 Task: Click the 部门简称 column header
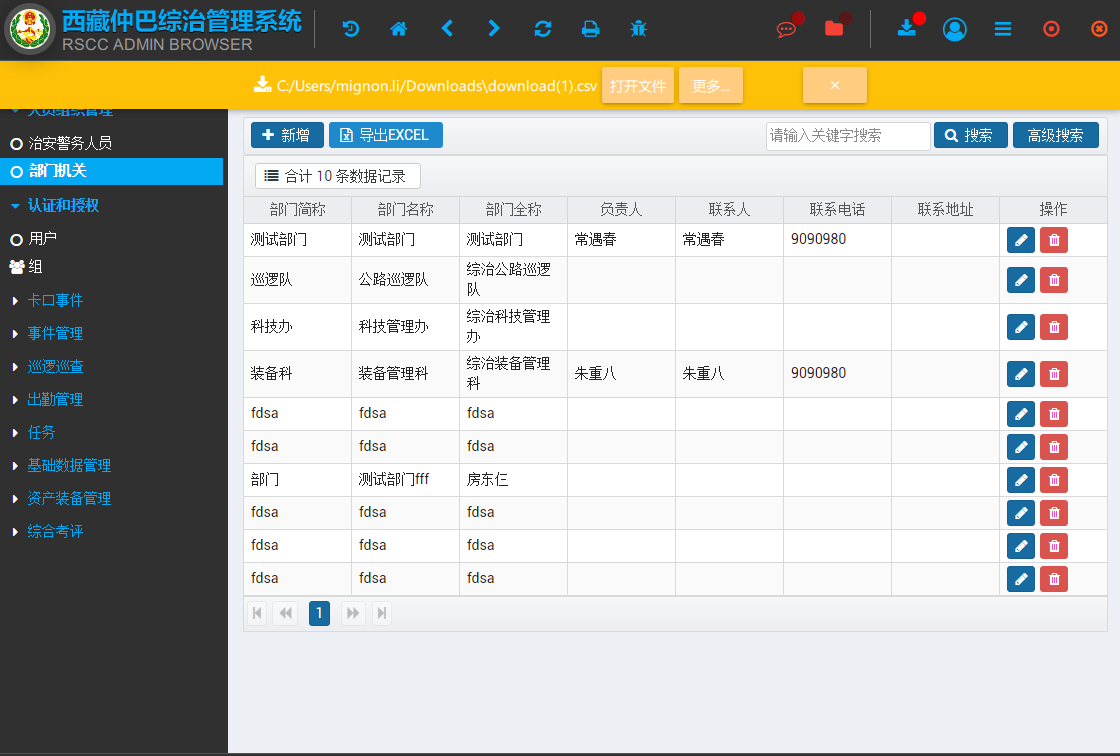298,209
